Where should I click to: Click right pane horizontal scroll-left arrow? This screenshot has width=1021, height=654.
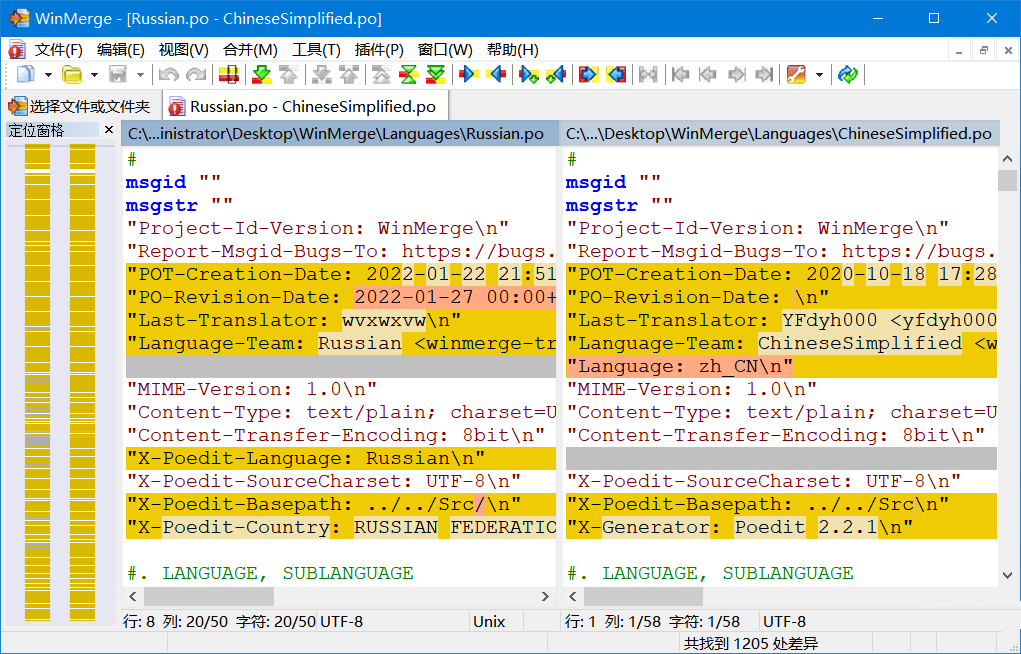tap(573, 596)
